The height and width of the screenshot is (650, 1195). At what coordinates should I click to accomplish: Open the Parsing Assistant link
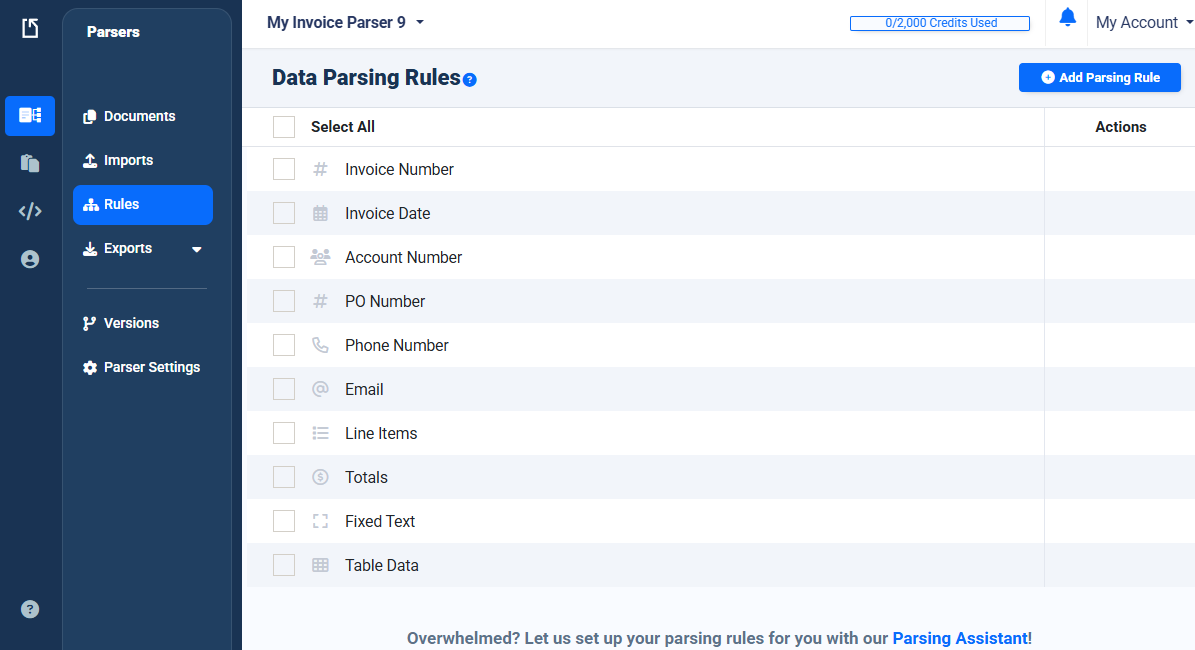pyautogui.click(x=959, y=638)
